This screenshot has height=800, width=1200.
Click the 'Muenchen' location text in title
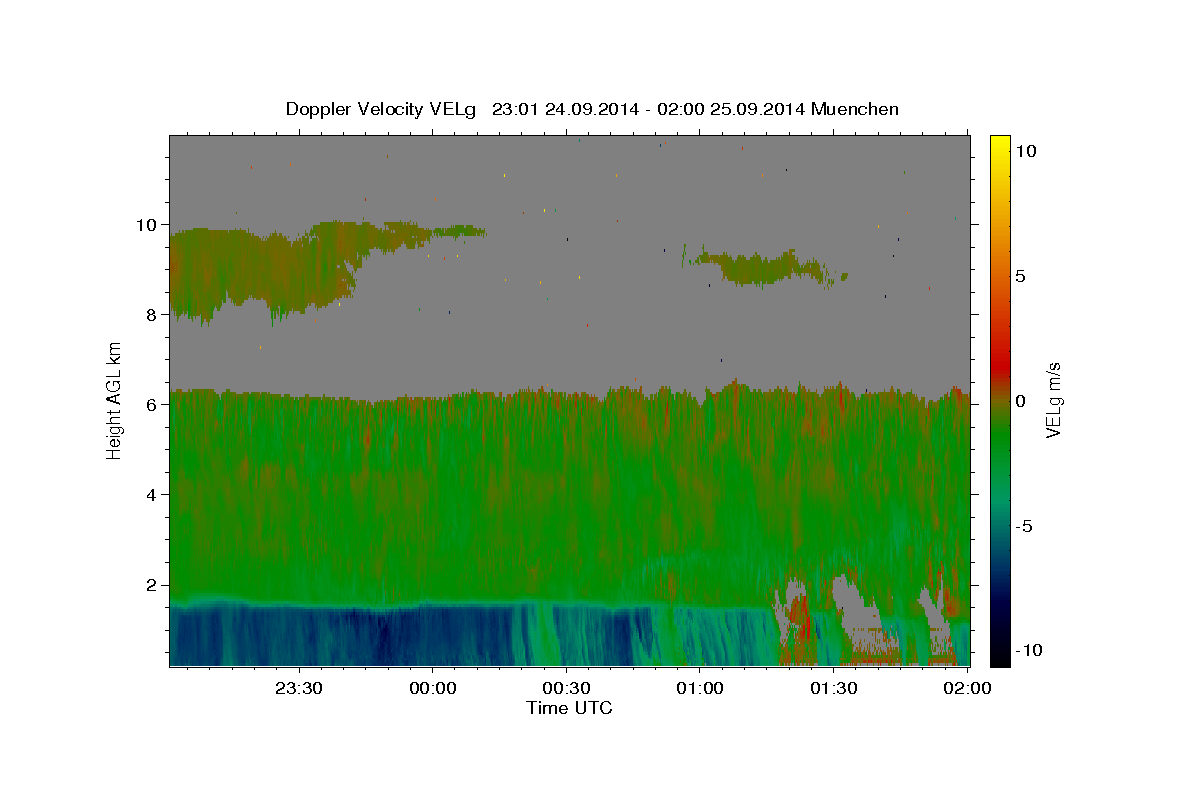coord(855,109)
